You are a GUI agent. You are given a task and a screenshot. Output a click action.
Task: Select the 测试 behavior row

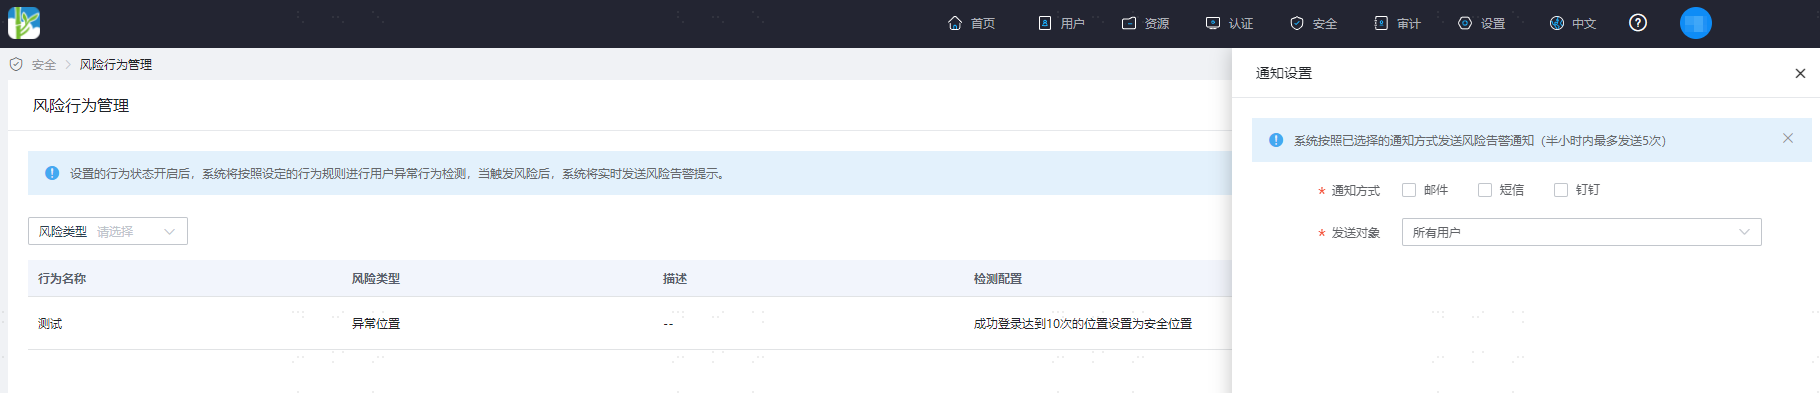tap(630, 323)
